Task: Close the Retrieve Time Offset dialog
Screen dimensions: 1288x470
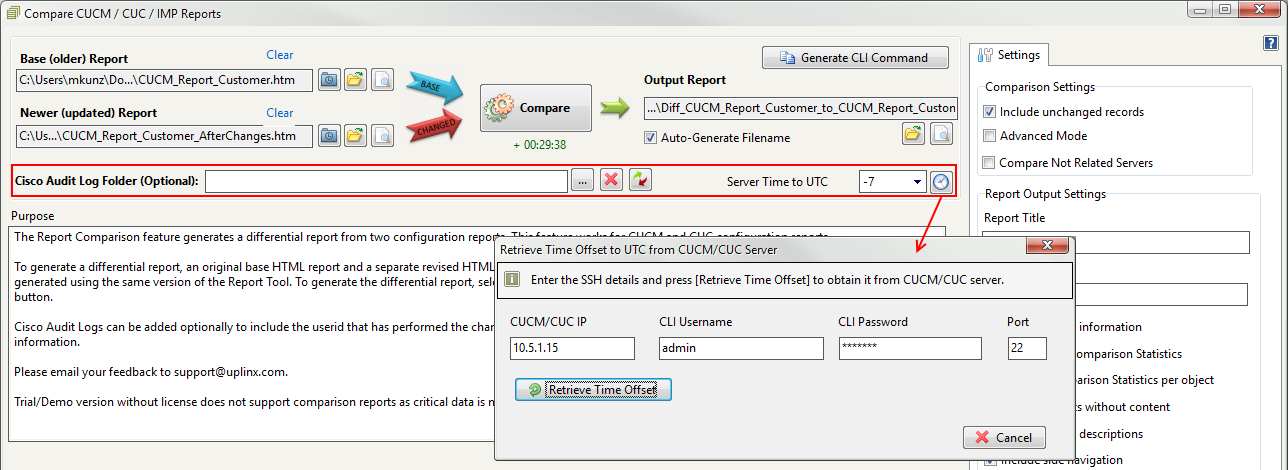Action: (1048, 246)
